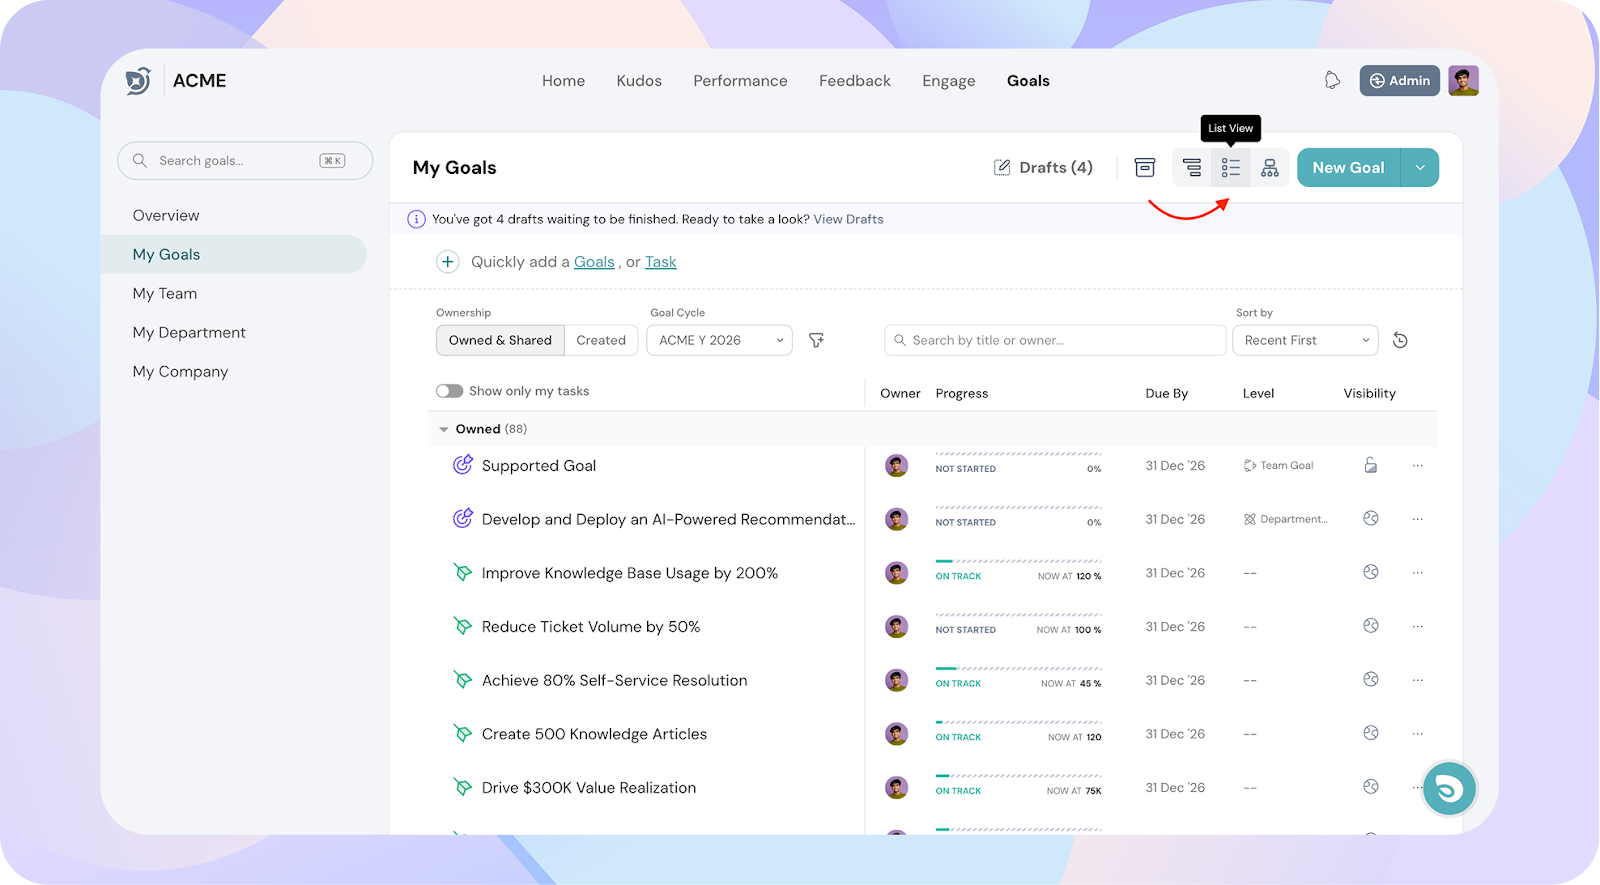The height and width of the screenshot is (885, 1600).
Task: Open the Performance nav item
Action: tap(740, 81)
